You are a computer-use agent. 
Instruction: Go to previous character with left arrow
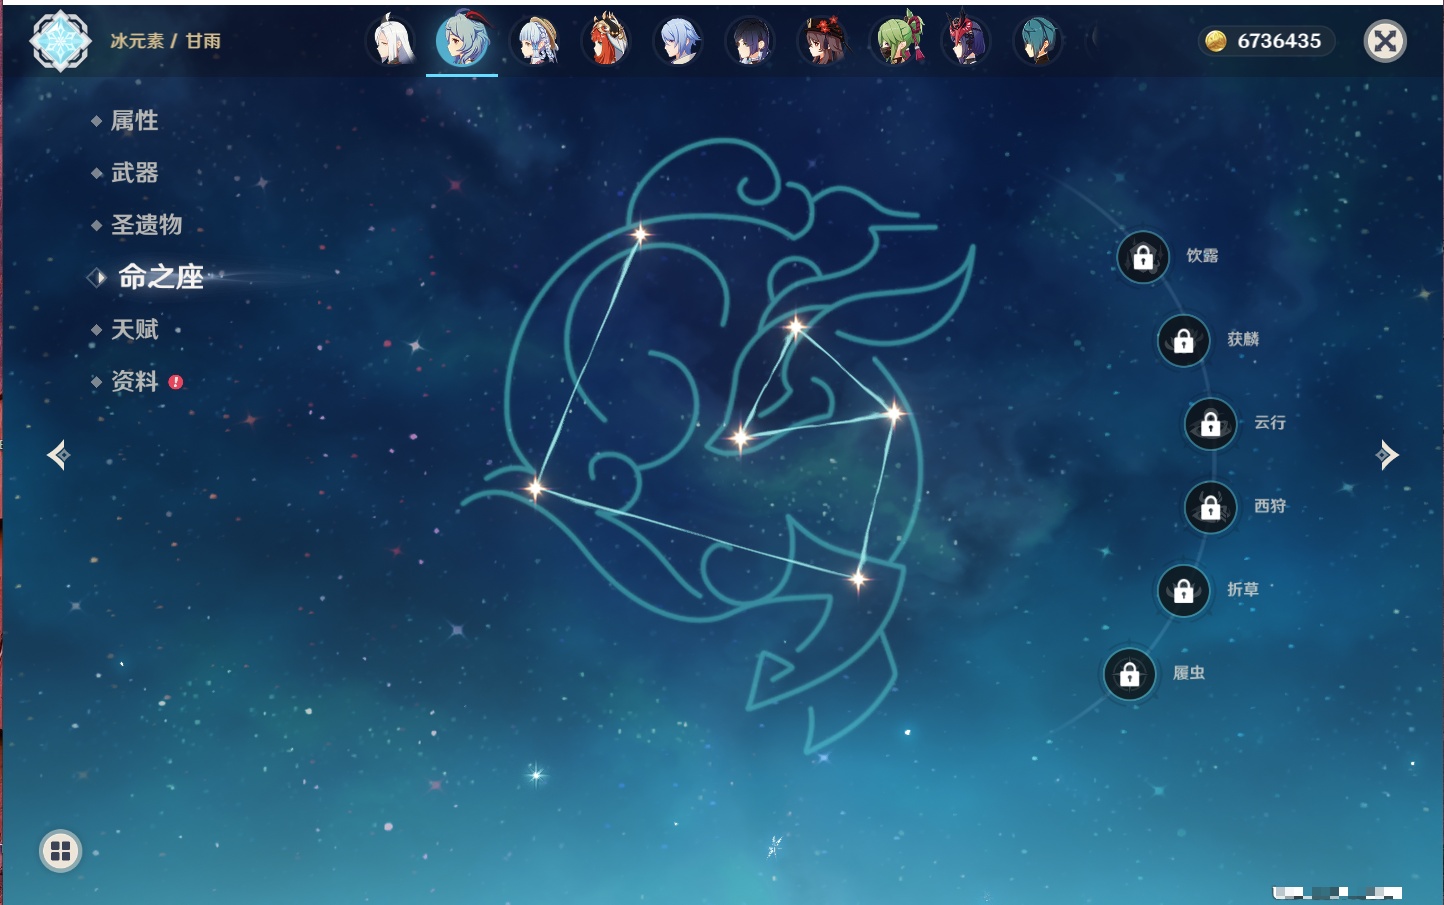click(x=58, y=455)
